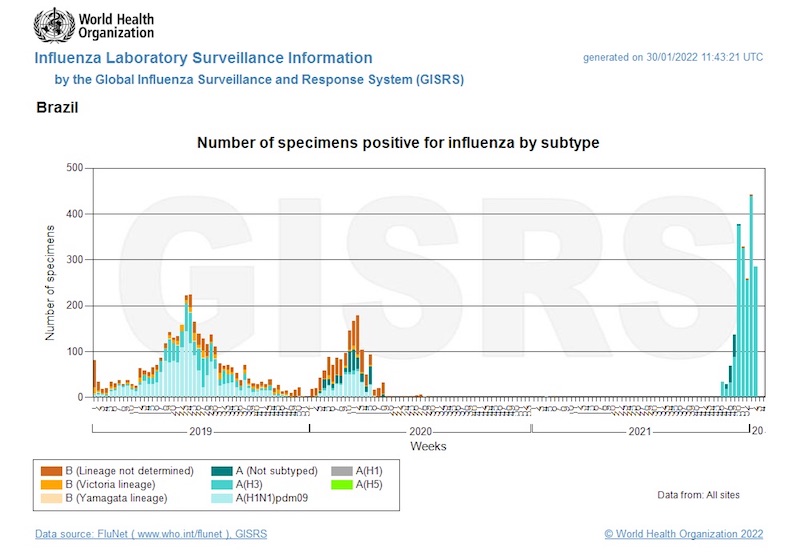The width and height of the screenshot is (800, 552).
Task: Click the 200 y-axis tick label
Action: coord(74,306)
